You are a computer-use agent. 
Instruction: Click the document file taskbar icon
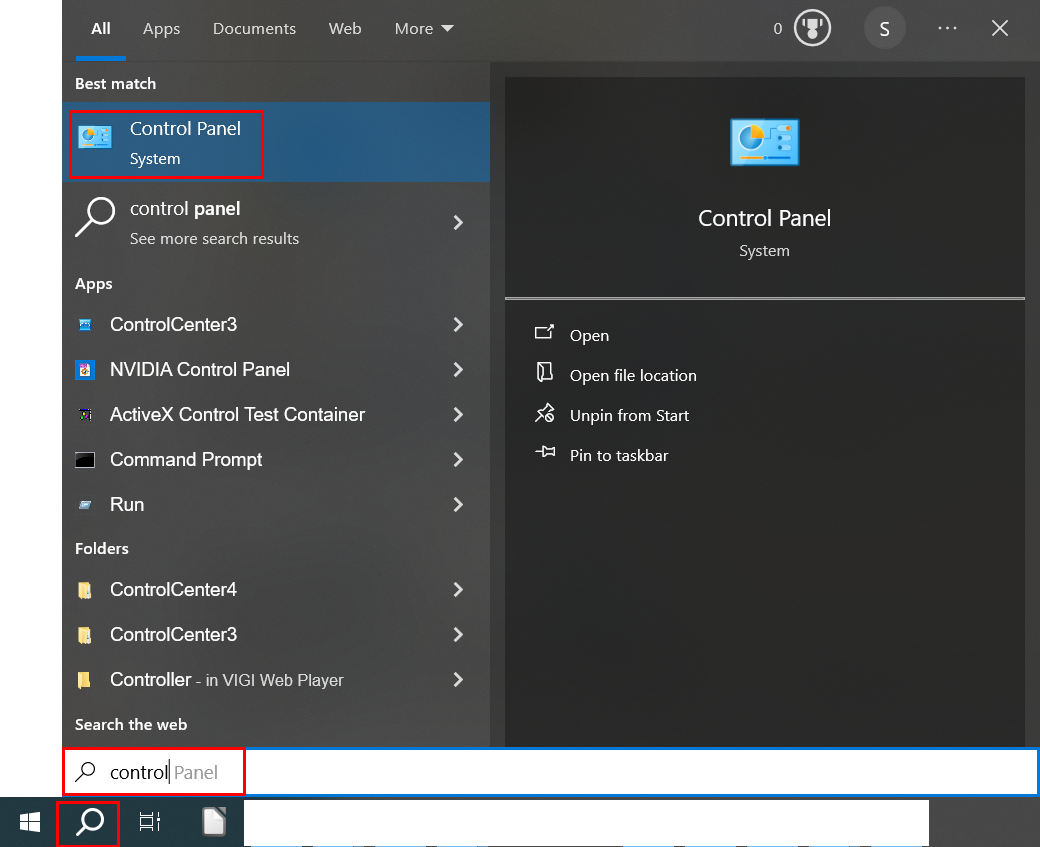pos(214,822)
